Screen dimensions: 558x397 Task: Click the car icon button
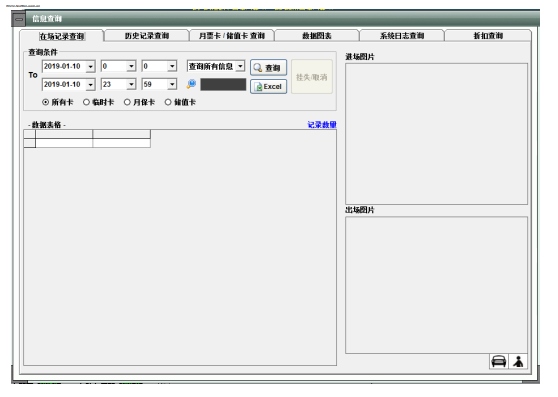click(x=499, y=361)
